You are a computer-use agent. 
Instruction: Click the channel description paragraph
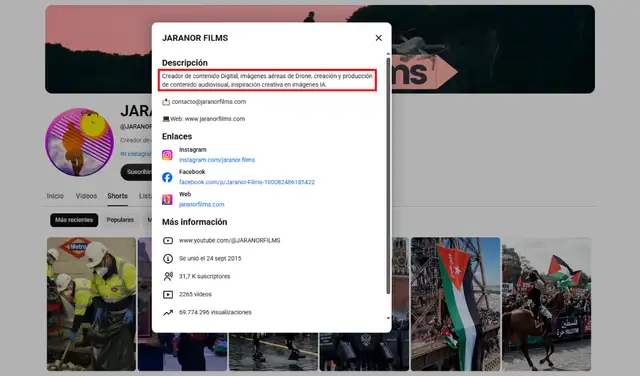coord(267,80)
